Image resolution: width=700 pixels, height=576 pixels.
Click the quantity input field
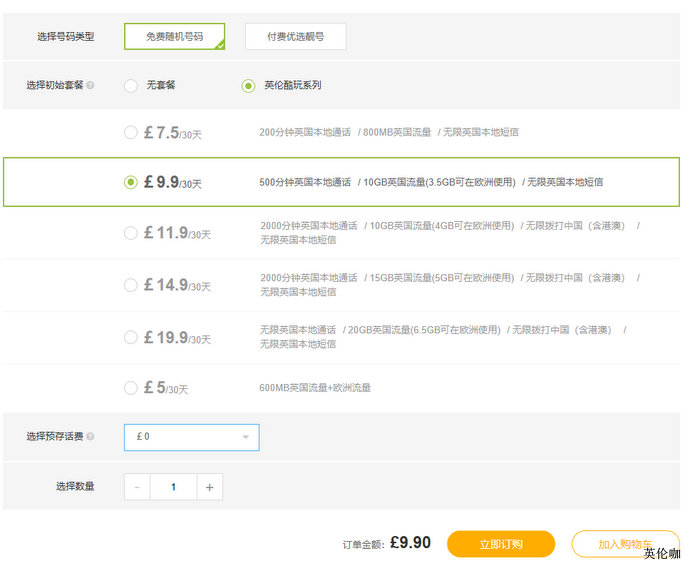coord(173,487)
